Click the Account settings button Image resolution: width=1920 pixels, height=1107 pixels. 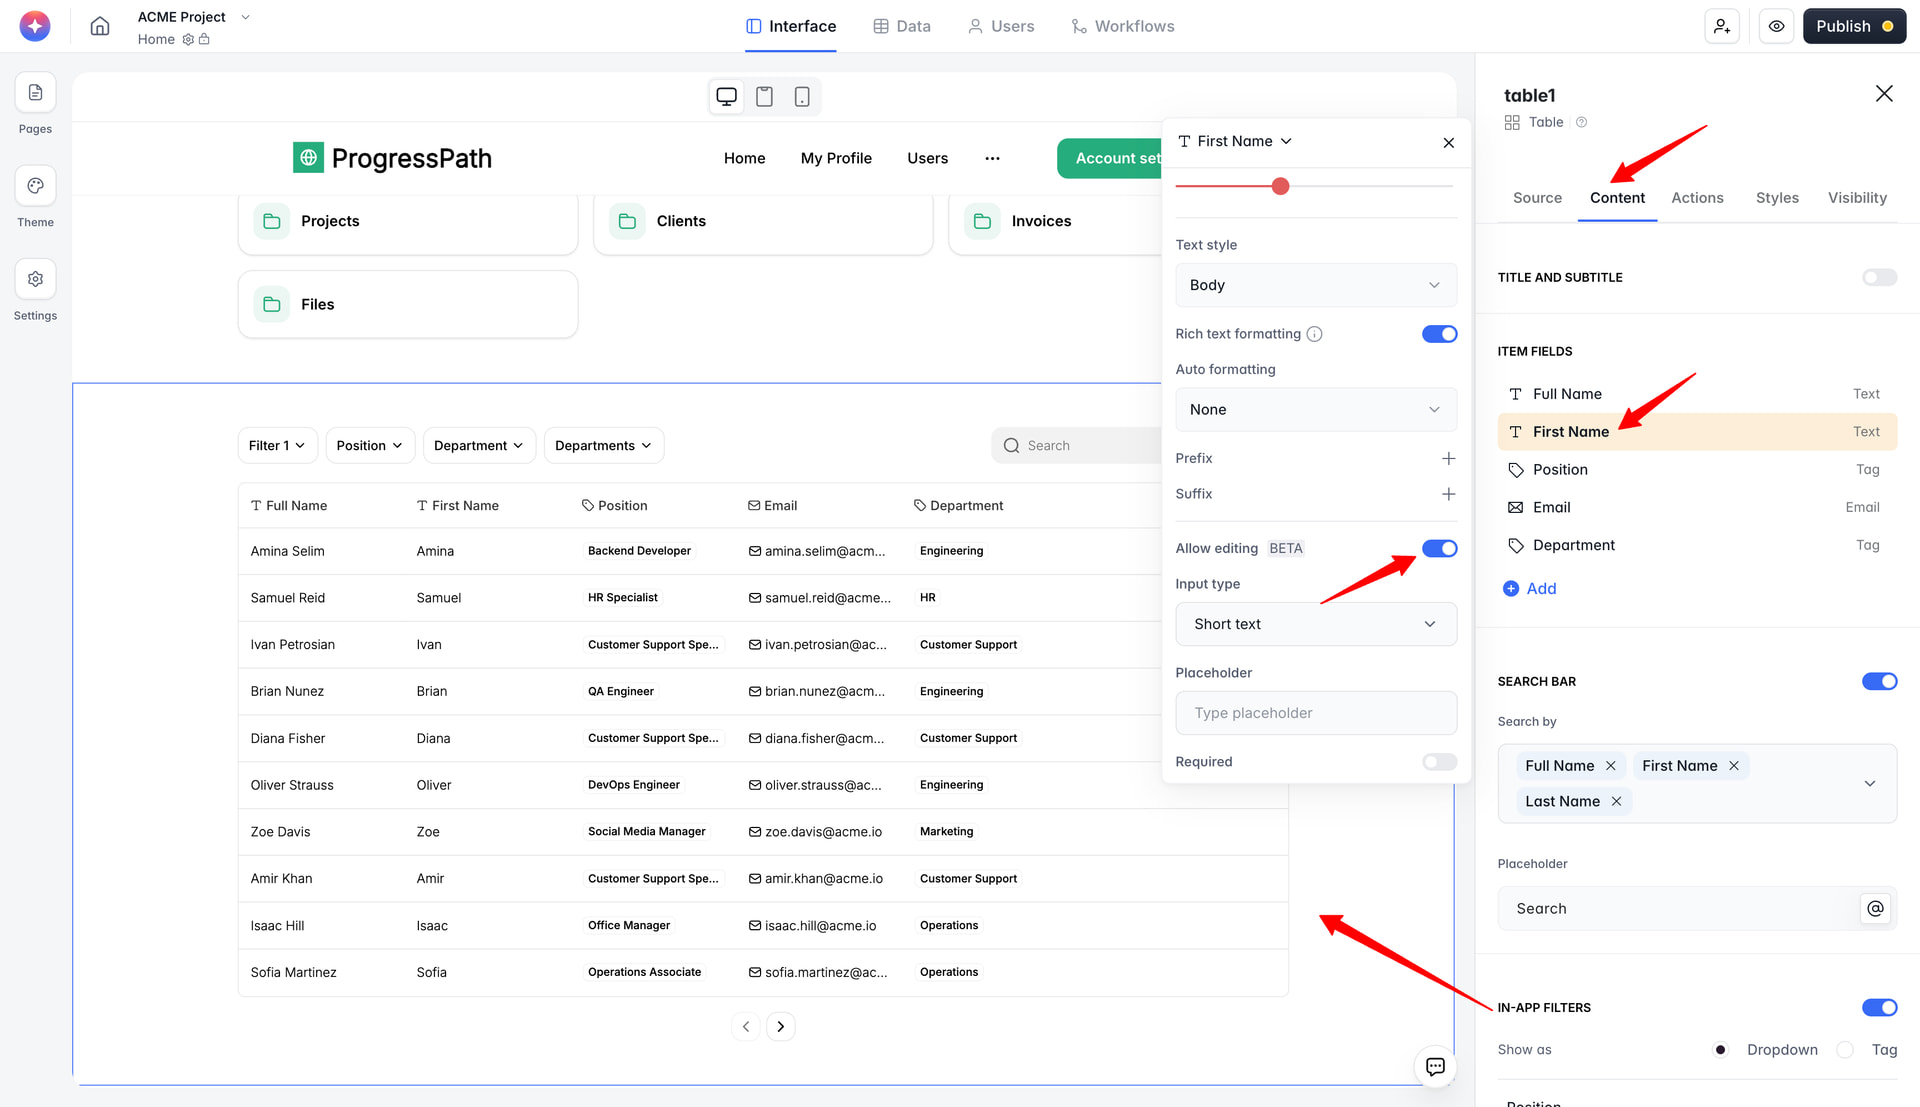[1110, 158]
